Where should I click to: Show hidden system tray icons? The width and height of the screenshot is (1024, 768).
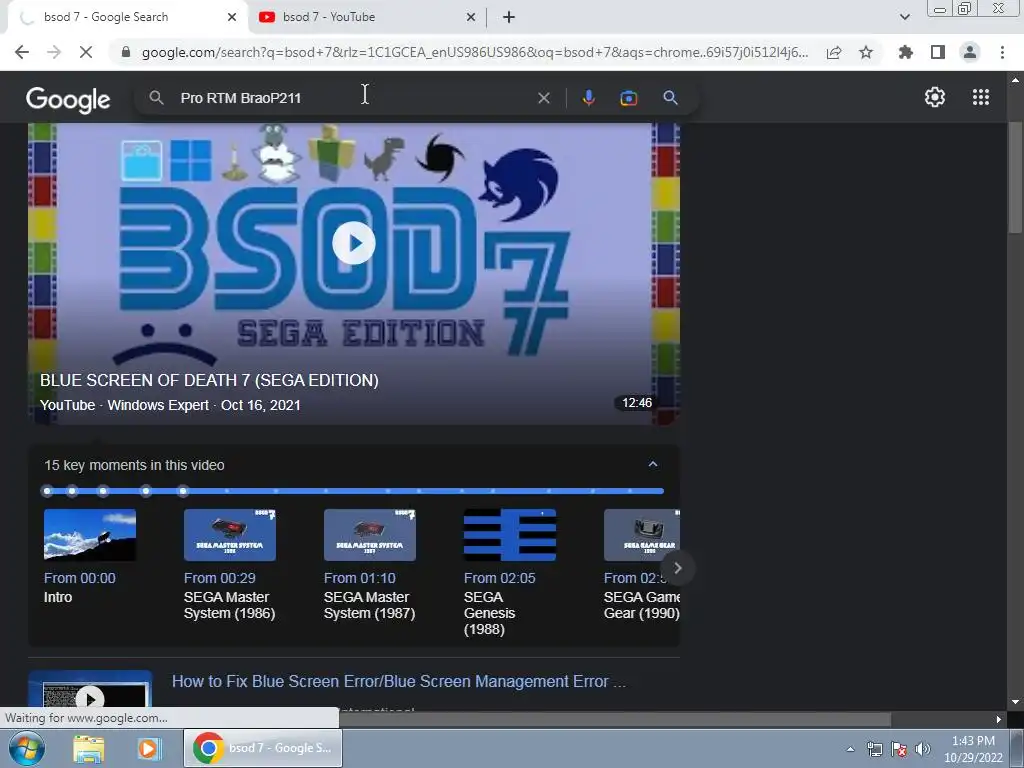pyautogui.click(x=850, y=749)
